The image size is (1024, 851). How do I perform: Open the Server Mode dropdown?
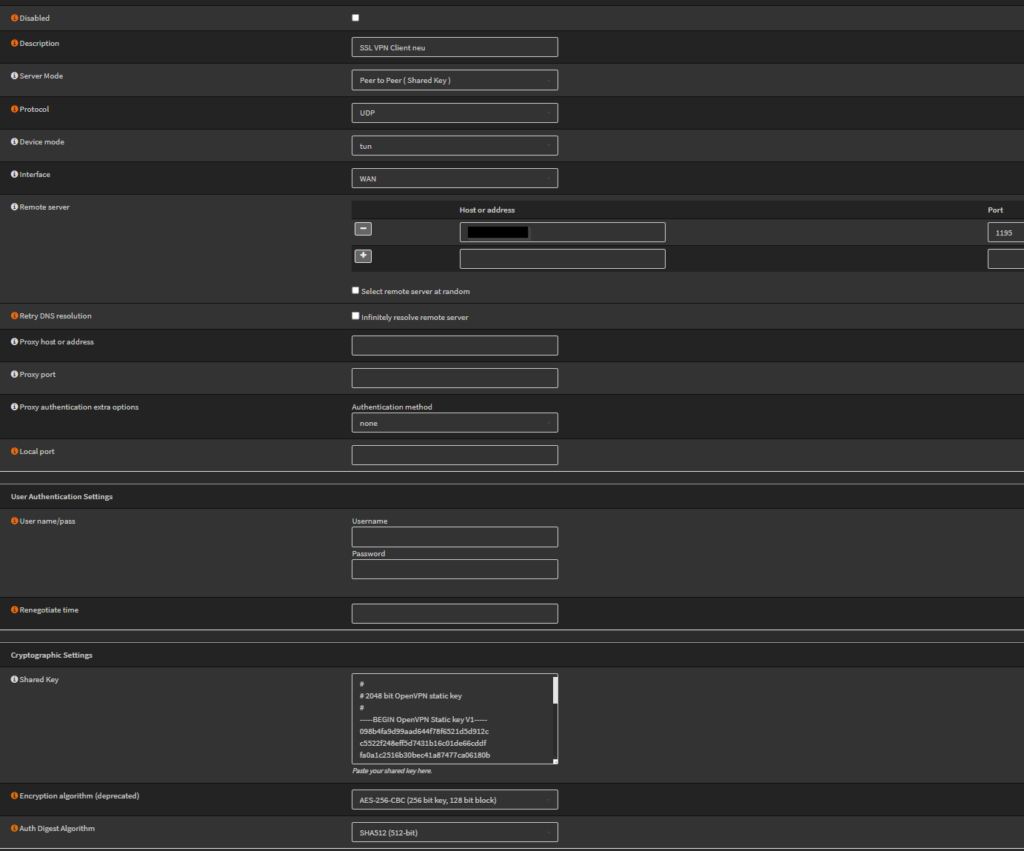click(454, 80)
